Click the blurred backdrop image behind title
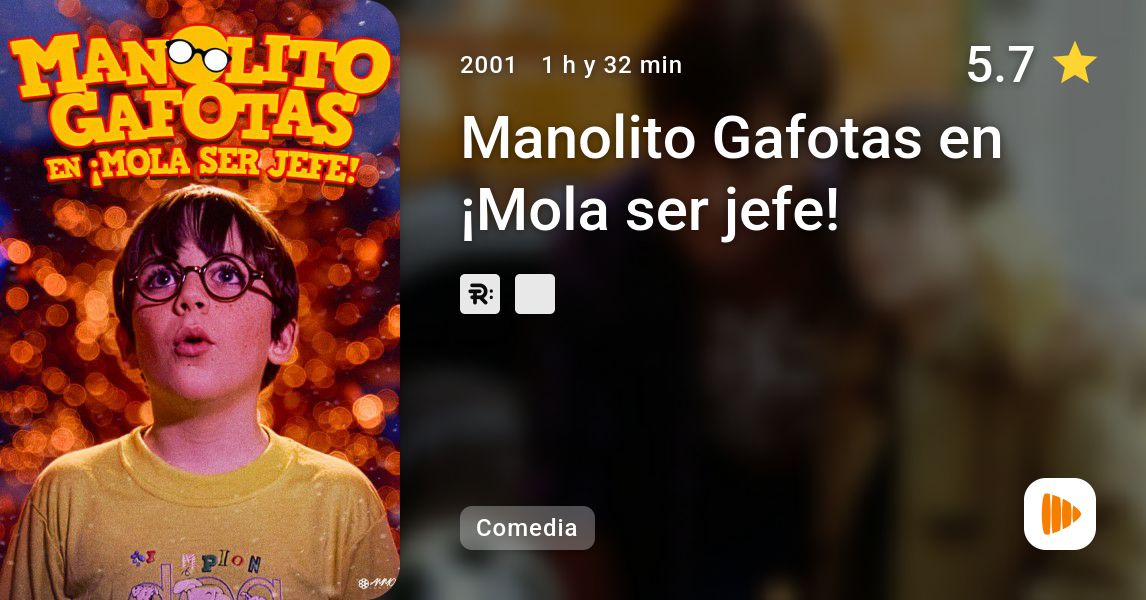 click(x=773, y=300)
